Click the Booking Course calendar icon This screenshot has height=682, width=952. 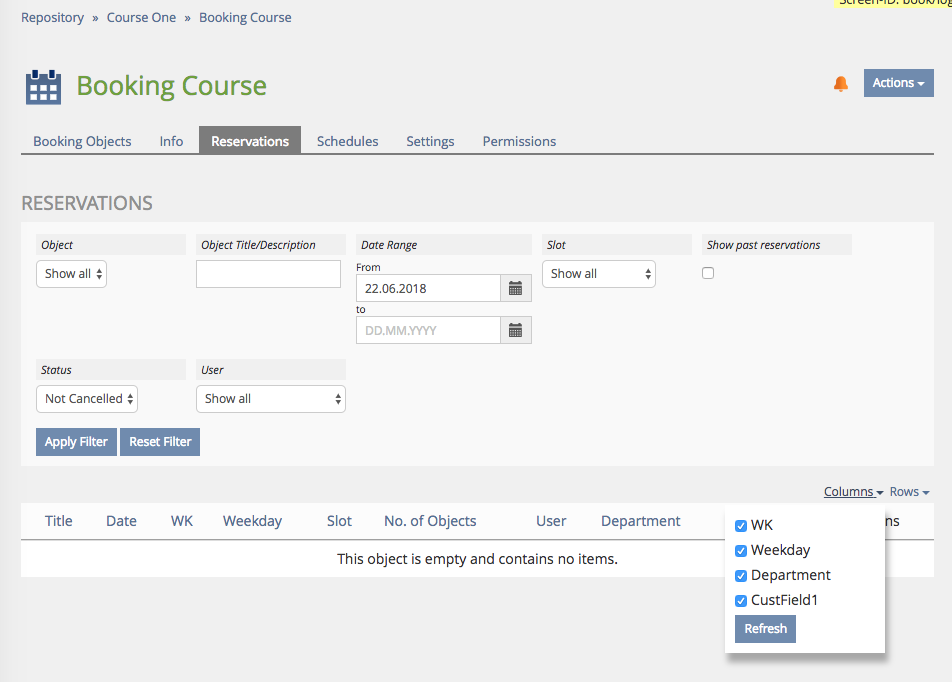[x=43, y=87]
